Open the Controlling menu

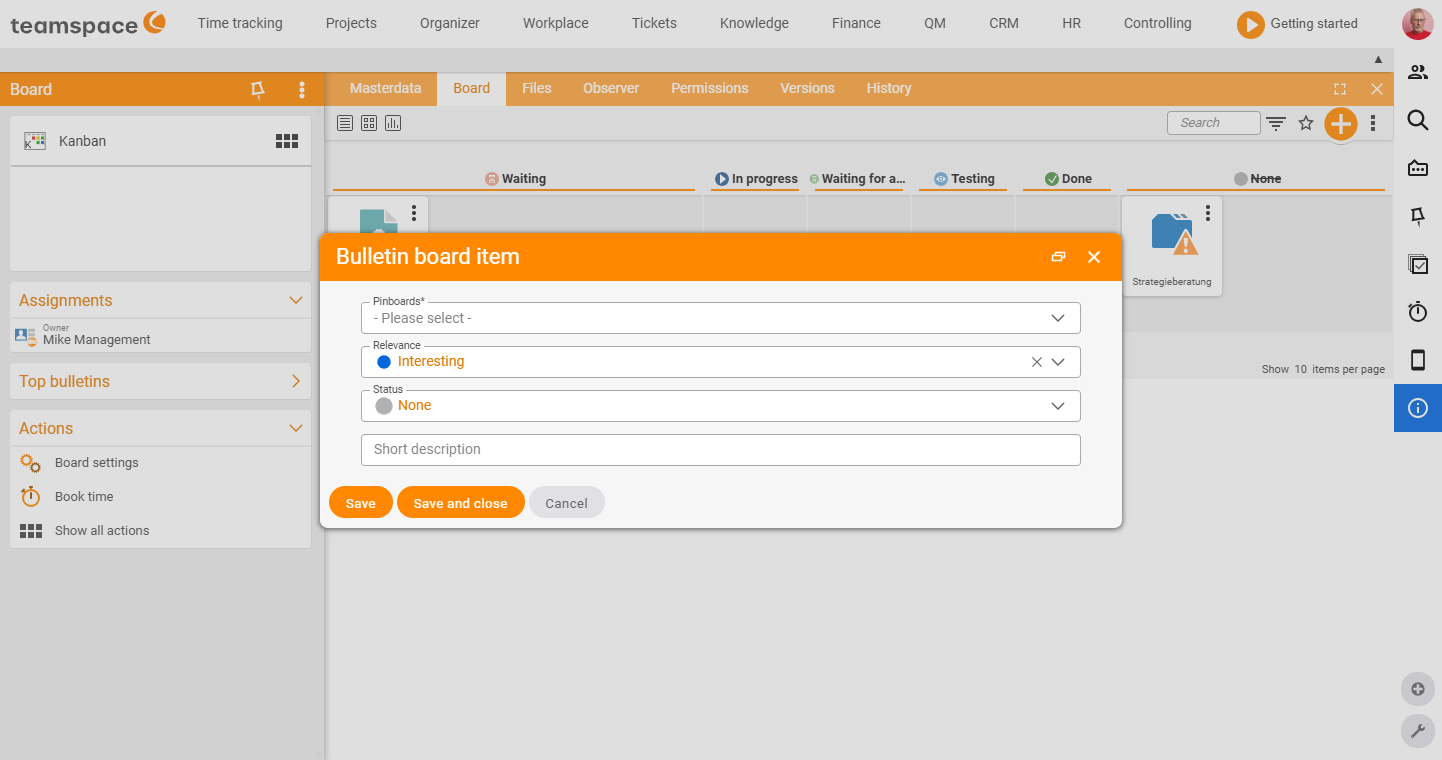[x=1157, y=23]
